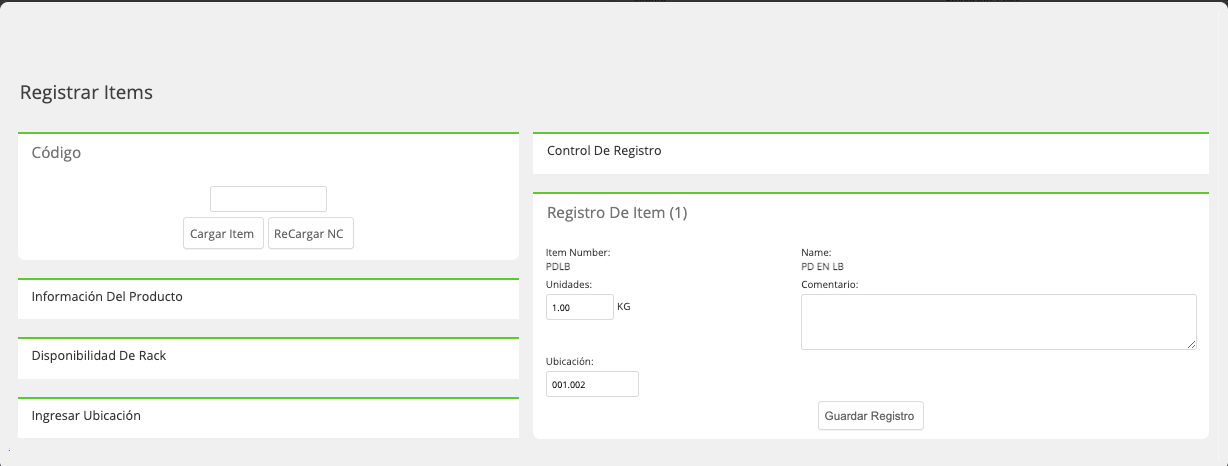Expand the Disponibilidad De Rack panel
1228x466 pixels.
(x=268, y=356)
